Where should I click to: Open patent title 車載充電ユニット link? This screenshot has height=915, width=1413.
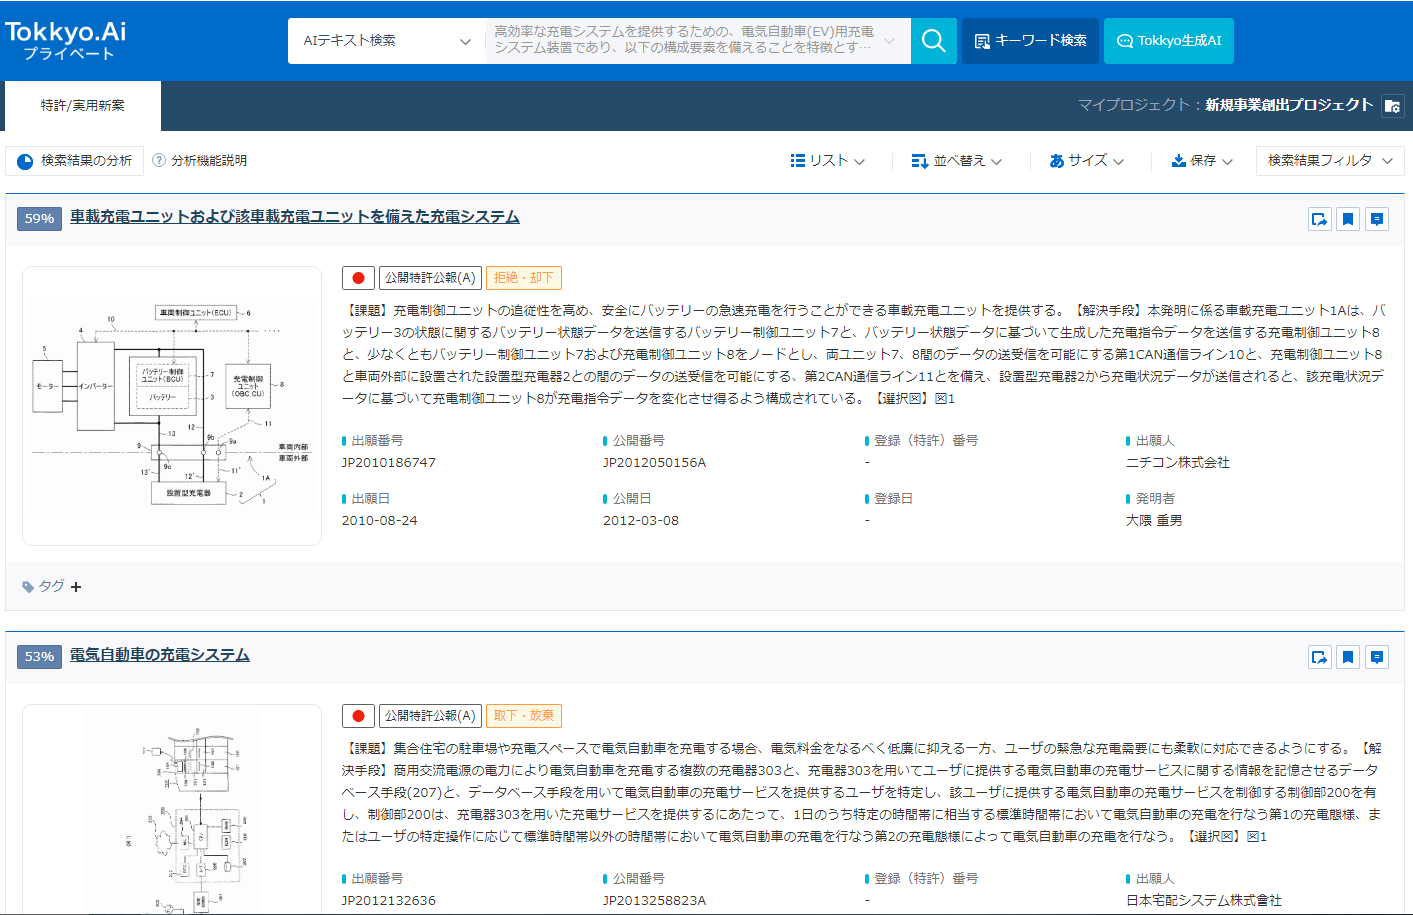(x=295, y=217)
